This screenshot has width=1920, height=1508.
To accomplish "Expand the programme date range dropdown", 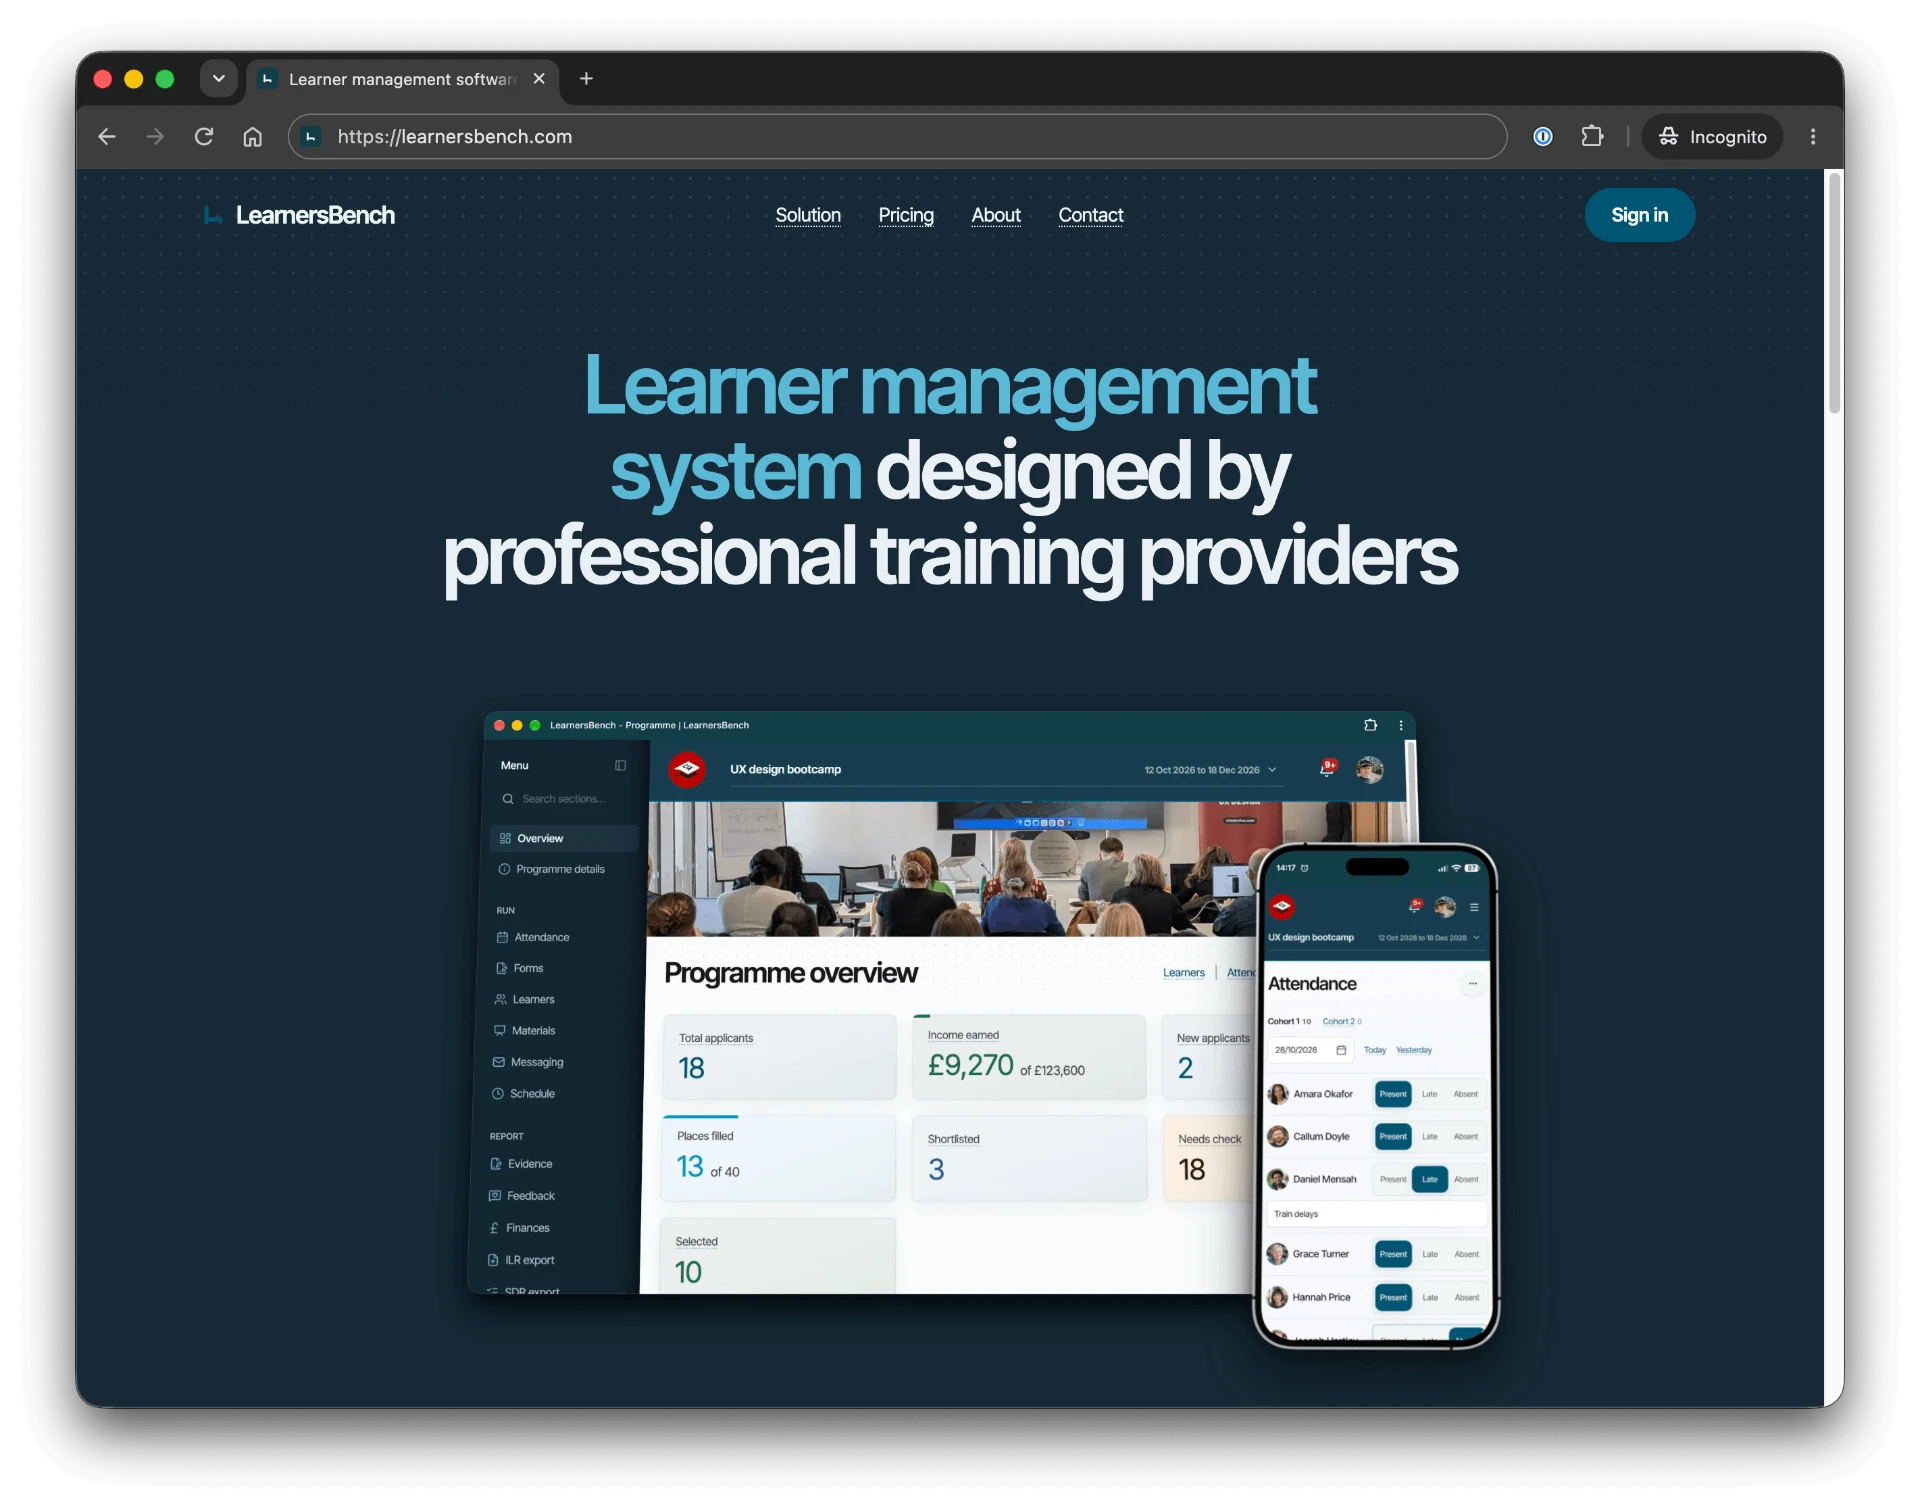I will pyautogui.click(x=1210, y=770).
